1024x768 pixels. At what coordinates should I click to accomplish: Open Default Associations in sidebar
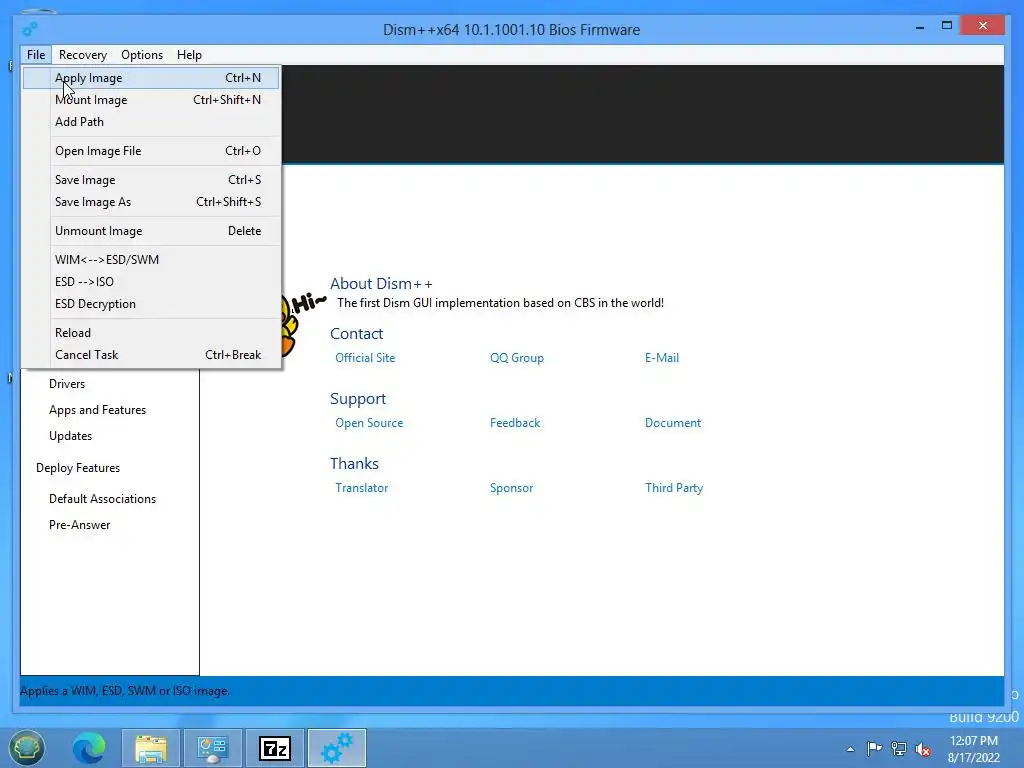103,499
